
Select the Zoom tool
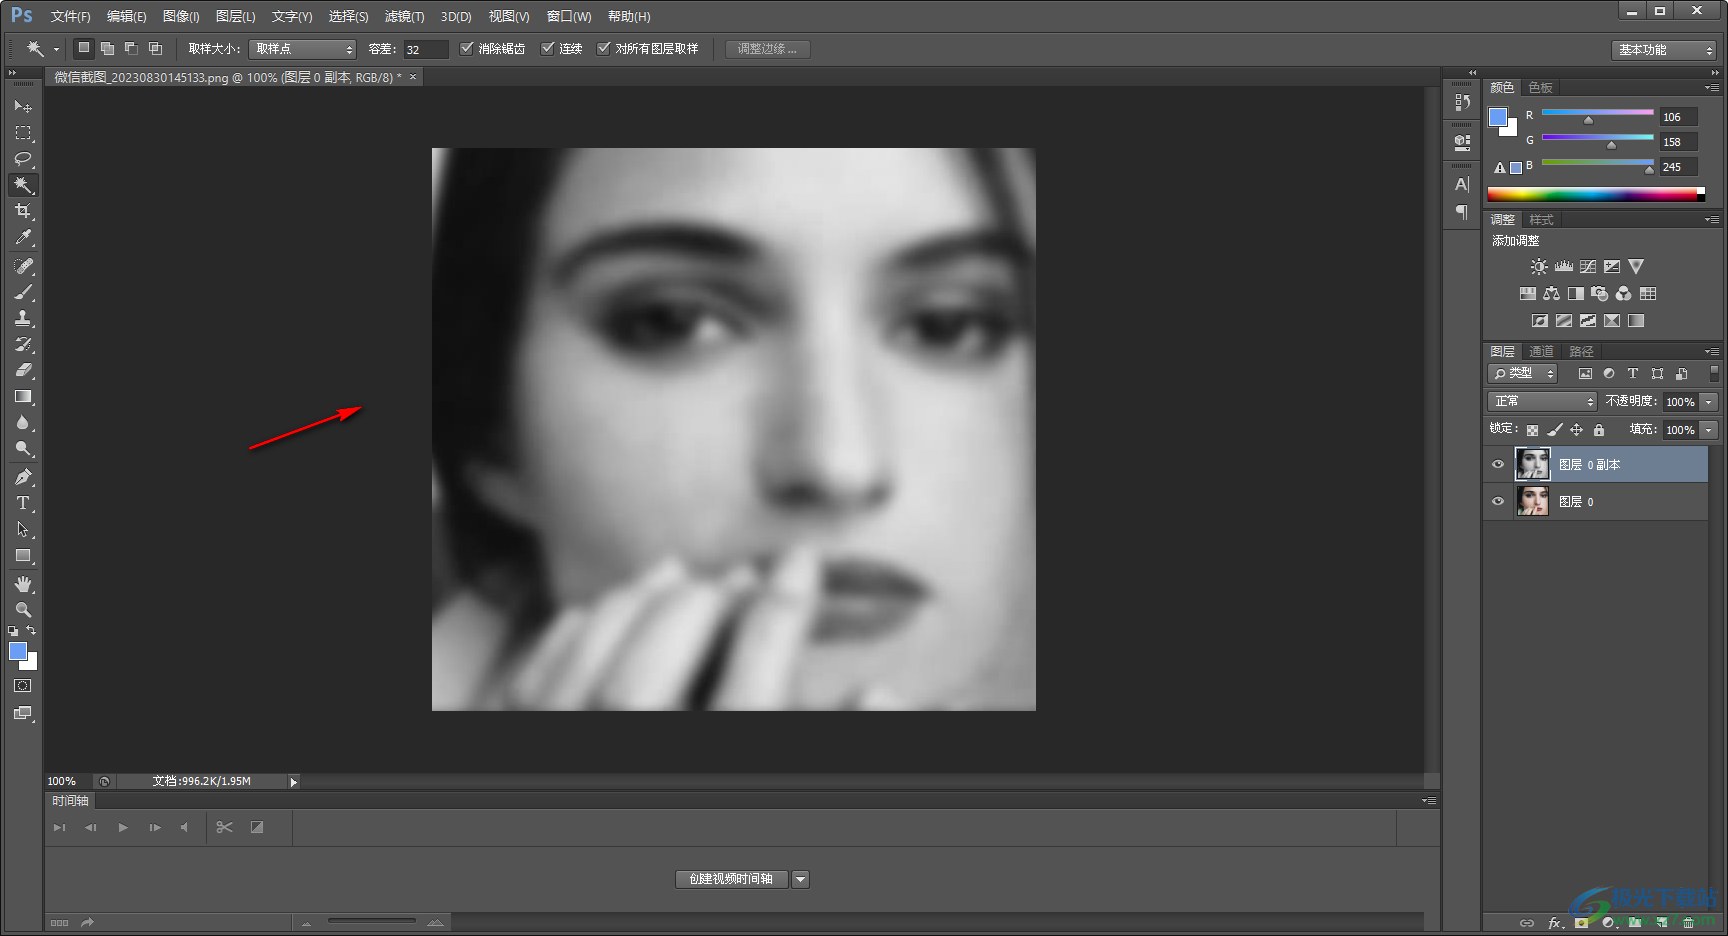click(x=23, y=610)
